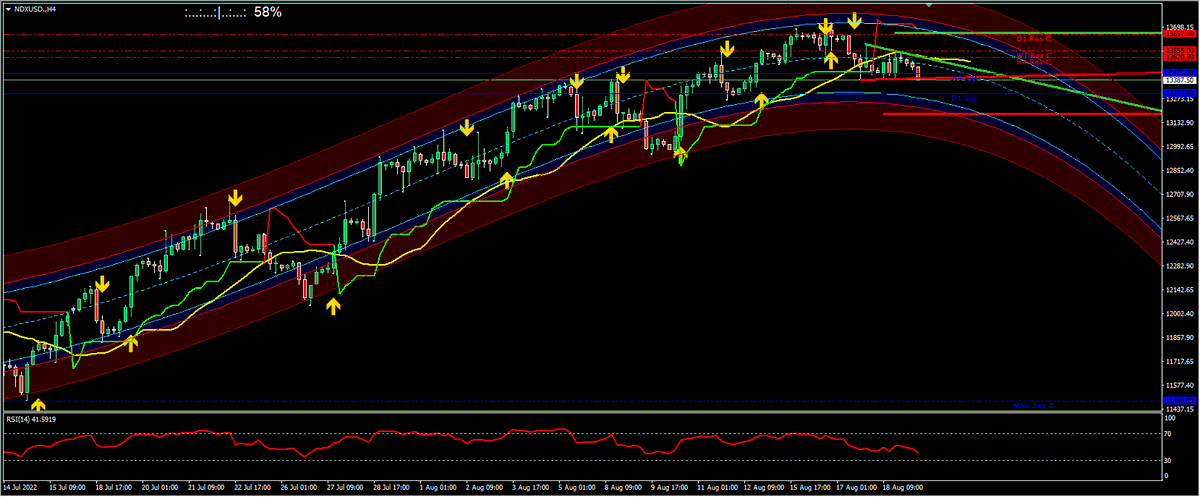
Task: Click the 58% indicator readout
Action: point(267,12)
